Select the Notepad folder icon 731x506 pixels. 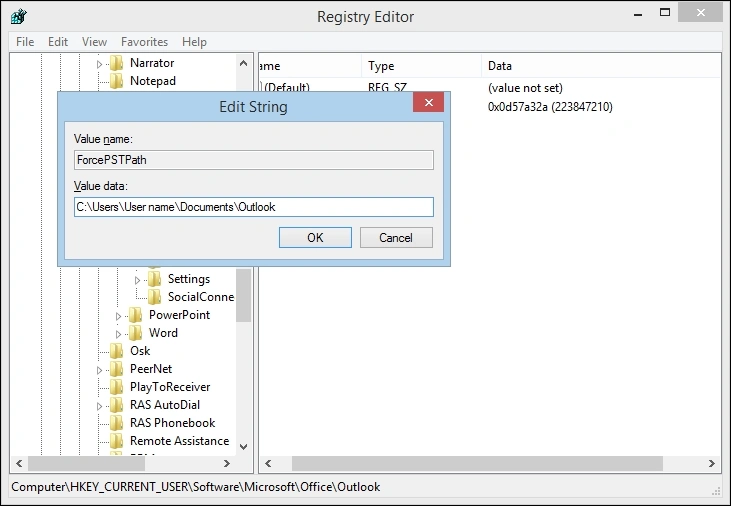pyautogui.click(x=117, y=81)
